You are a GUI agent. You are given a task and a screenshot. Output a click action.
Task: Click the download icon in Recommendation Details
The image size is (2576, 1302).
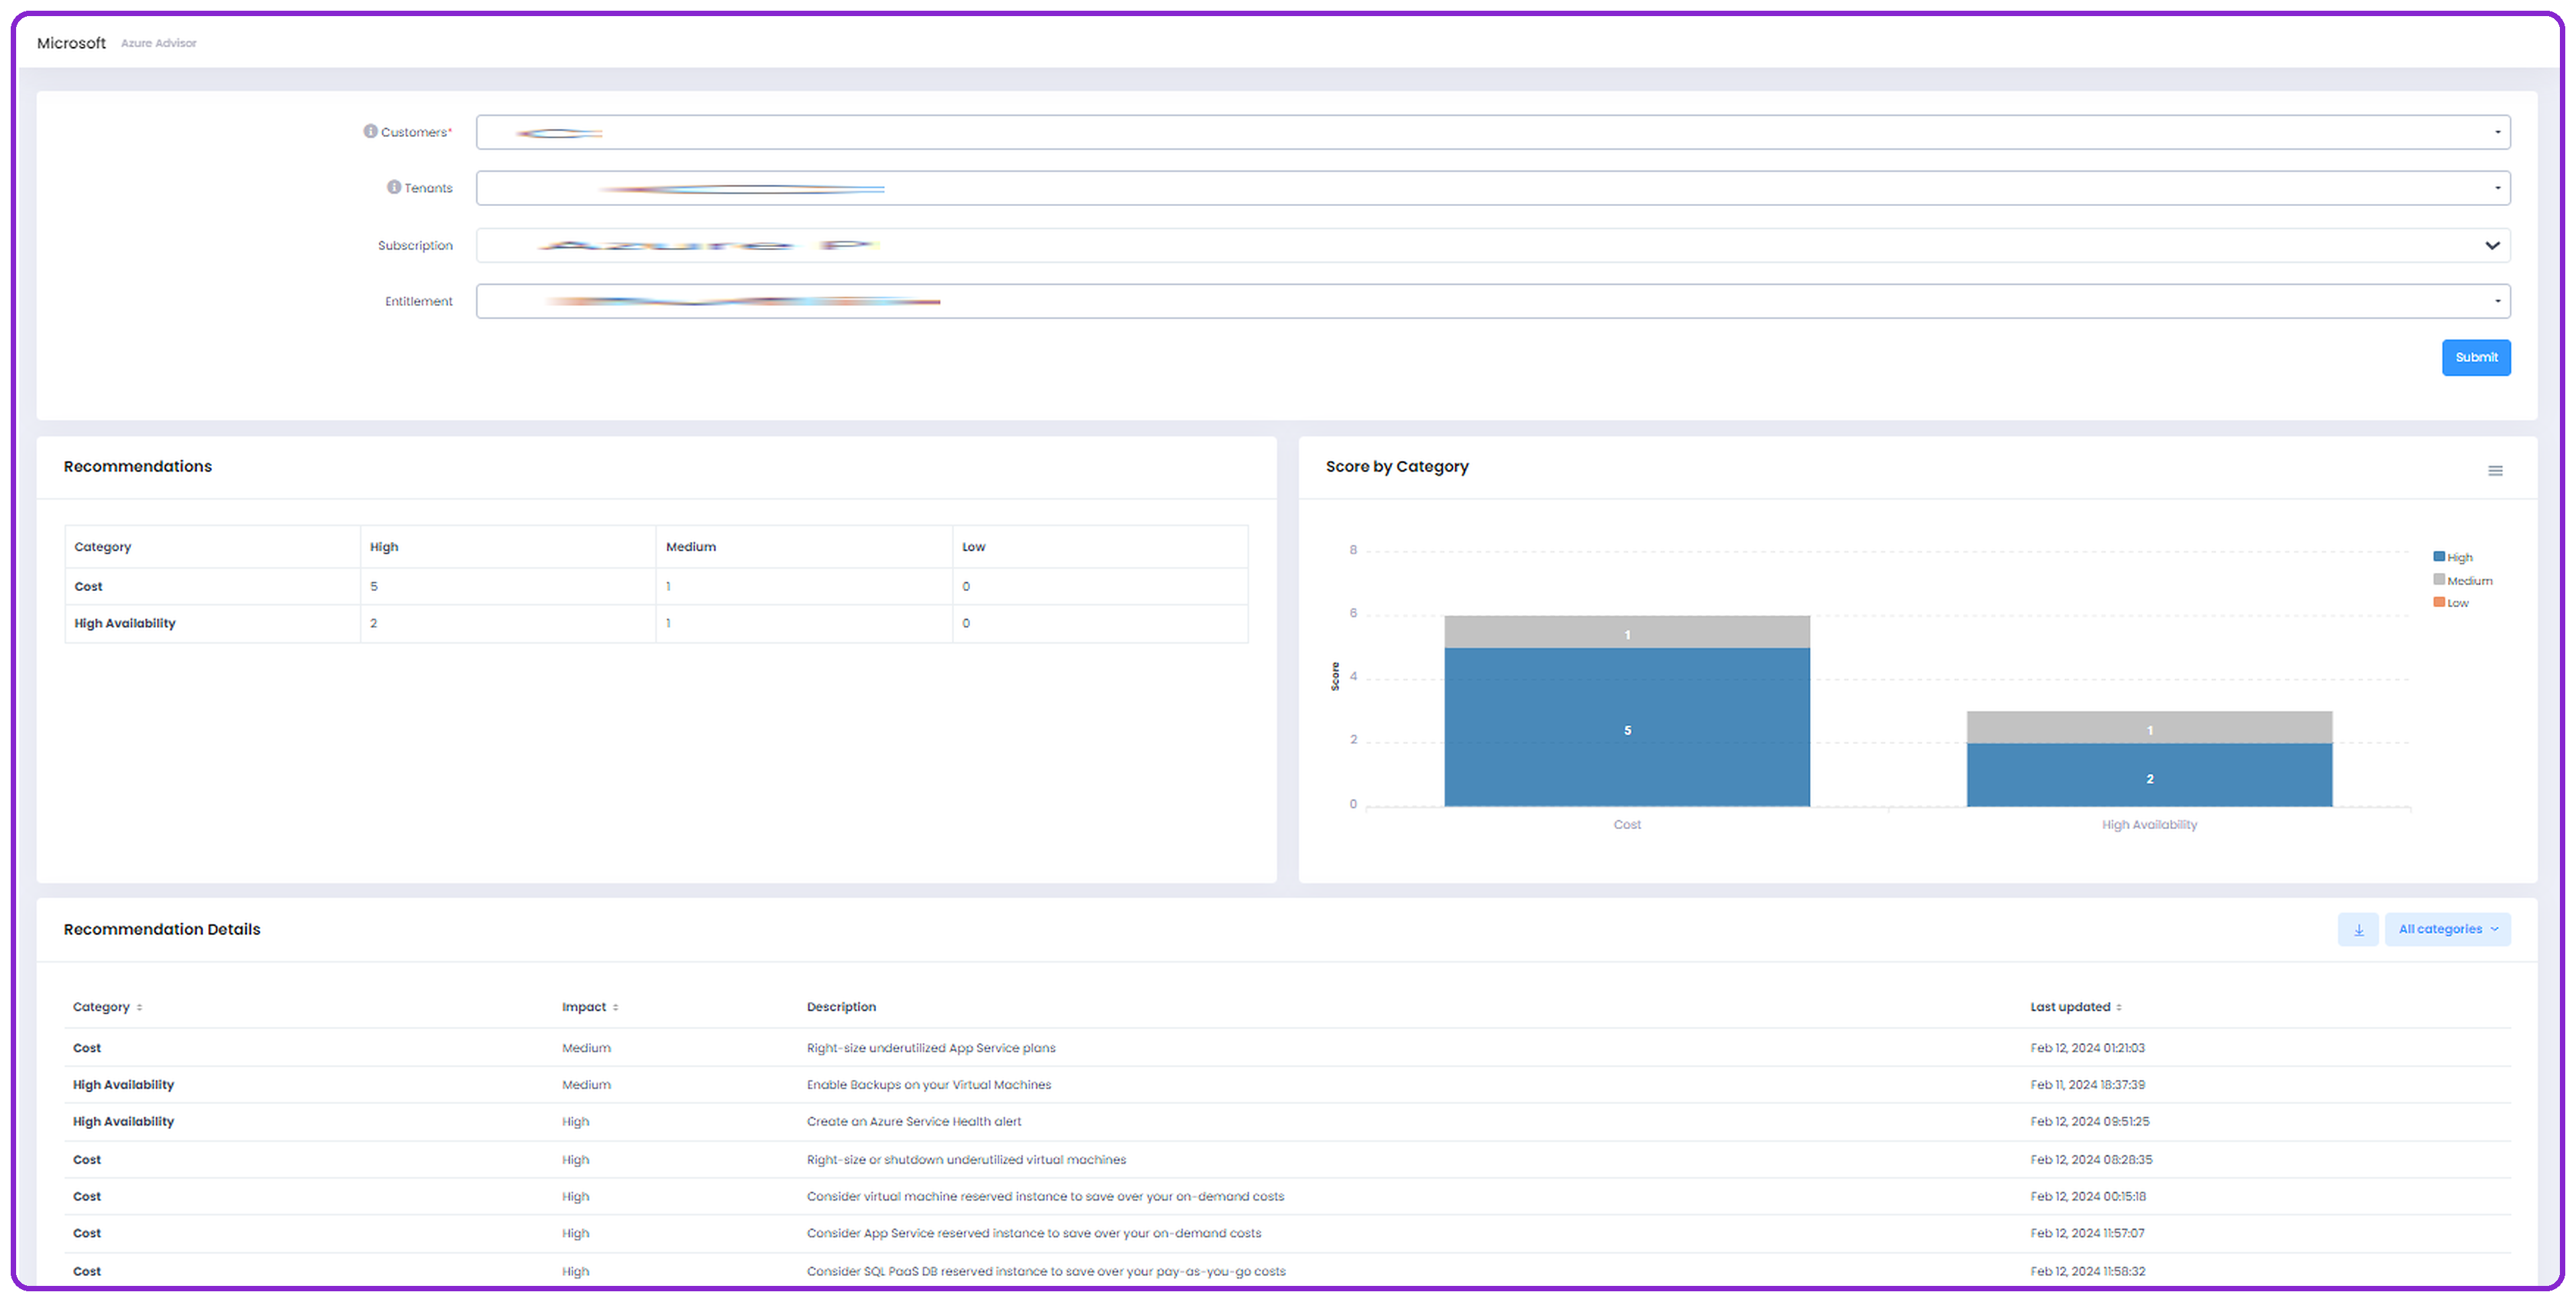point(2358,930)
